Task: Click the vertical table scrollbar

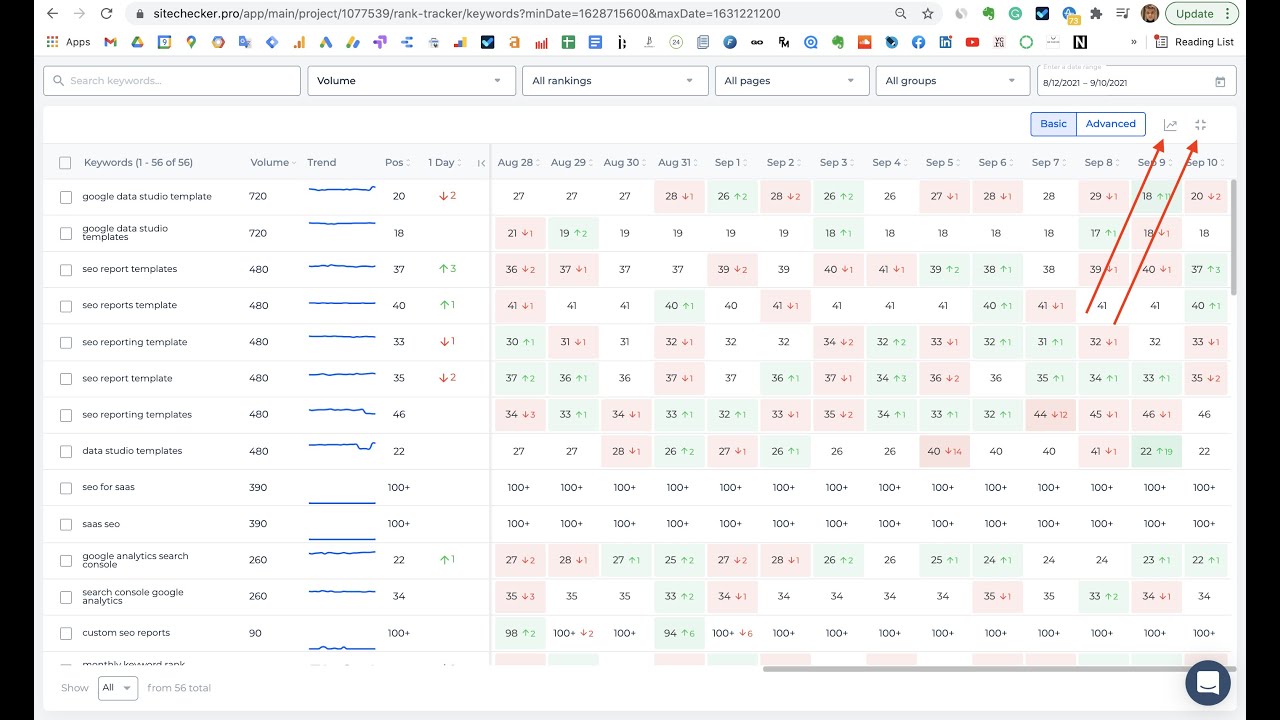Action: [1233, 237]
